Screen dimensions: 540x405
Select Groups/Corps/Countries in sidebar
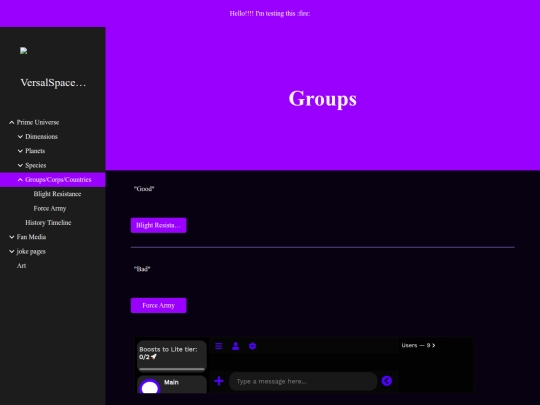pyautogui.click(x=58, y=180)
